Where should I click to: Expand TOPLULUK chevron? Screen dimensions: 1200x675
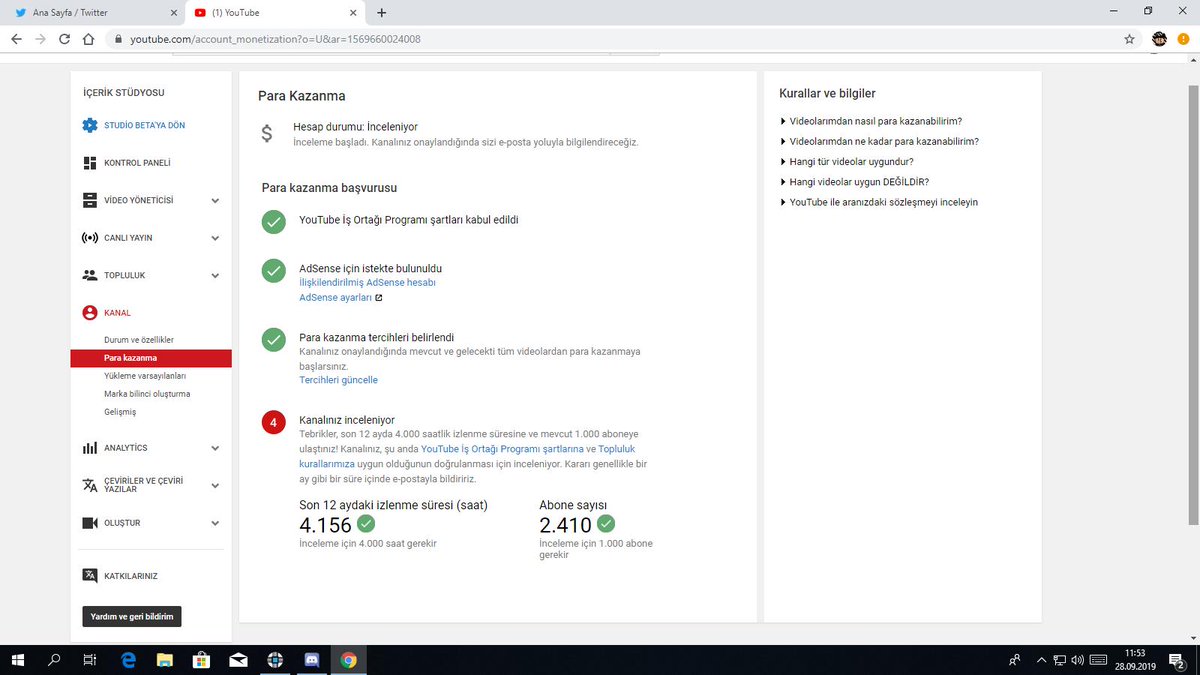pyautogui.click(x=215, y=276)
